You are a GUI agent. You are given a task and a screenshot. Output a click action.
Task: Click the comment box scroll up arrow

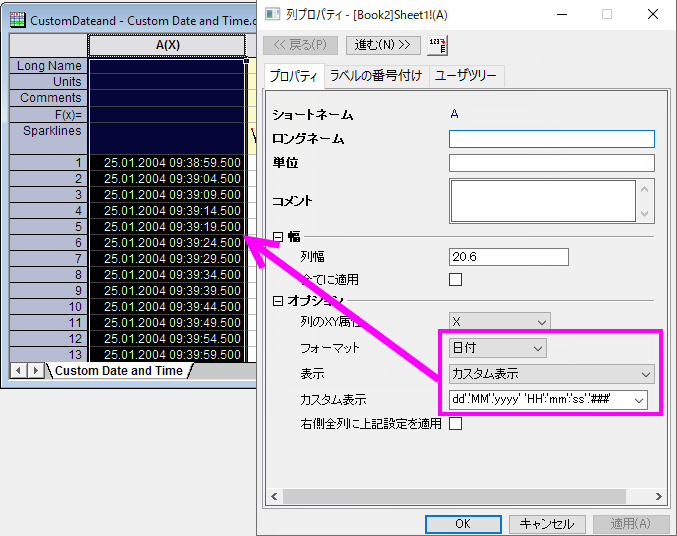pos(645,189)
